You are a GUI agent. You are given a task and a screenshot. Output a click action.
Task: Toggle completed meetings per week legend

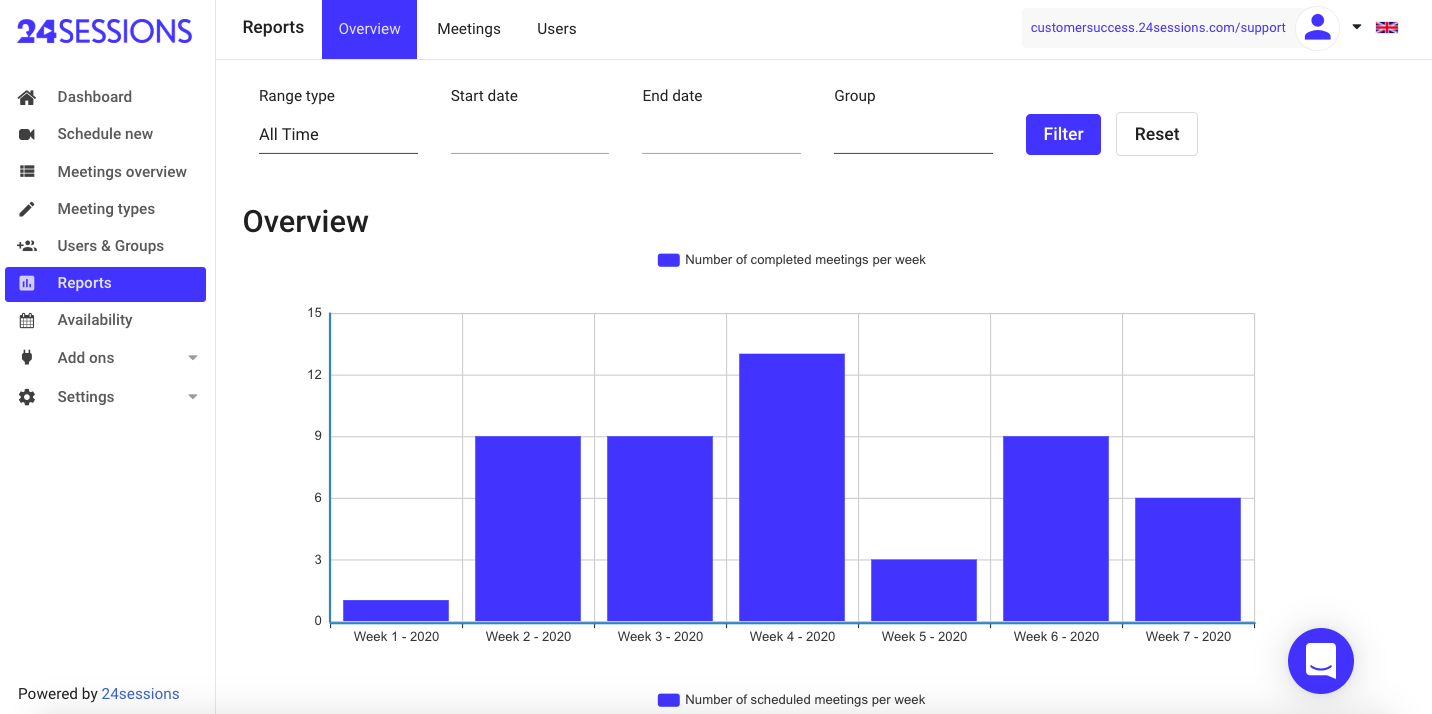pos(791,260)
